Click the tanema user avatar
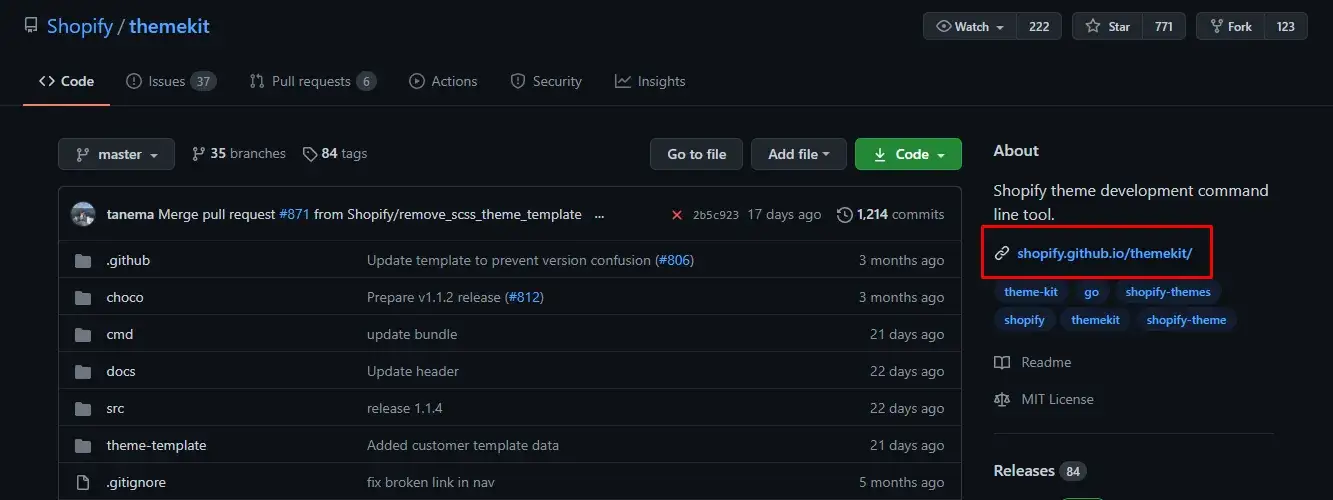This screenshot has width=1333, height=500. coord(83,214)
